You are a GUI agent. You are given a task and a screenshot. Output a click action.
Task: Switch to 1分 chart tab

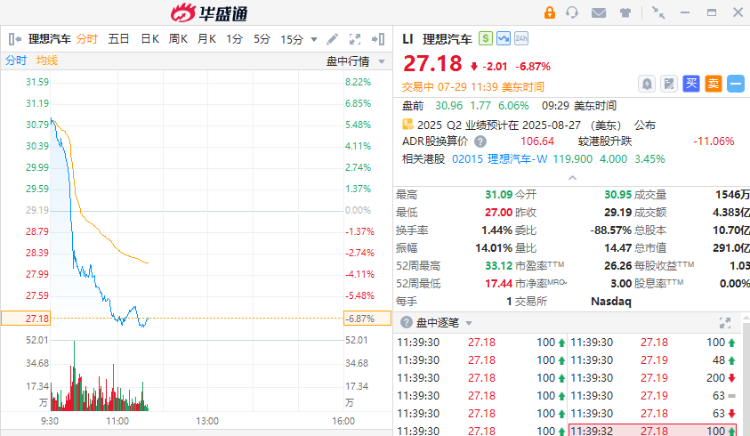[x=234, y=39]
